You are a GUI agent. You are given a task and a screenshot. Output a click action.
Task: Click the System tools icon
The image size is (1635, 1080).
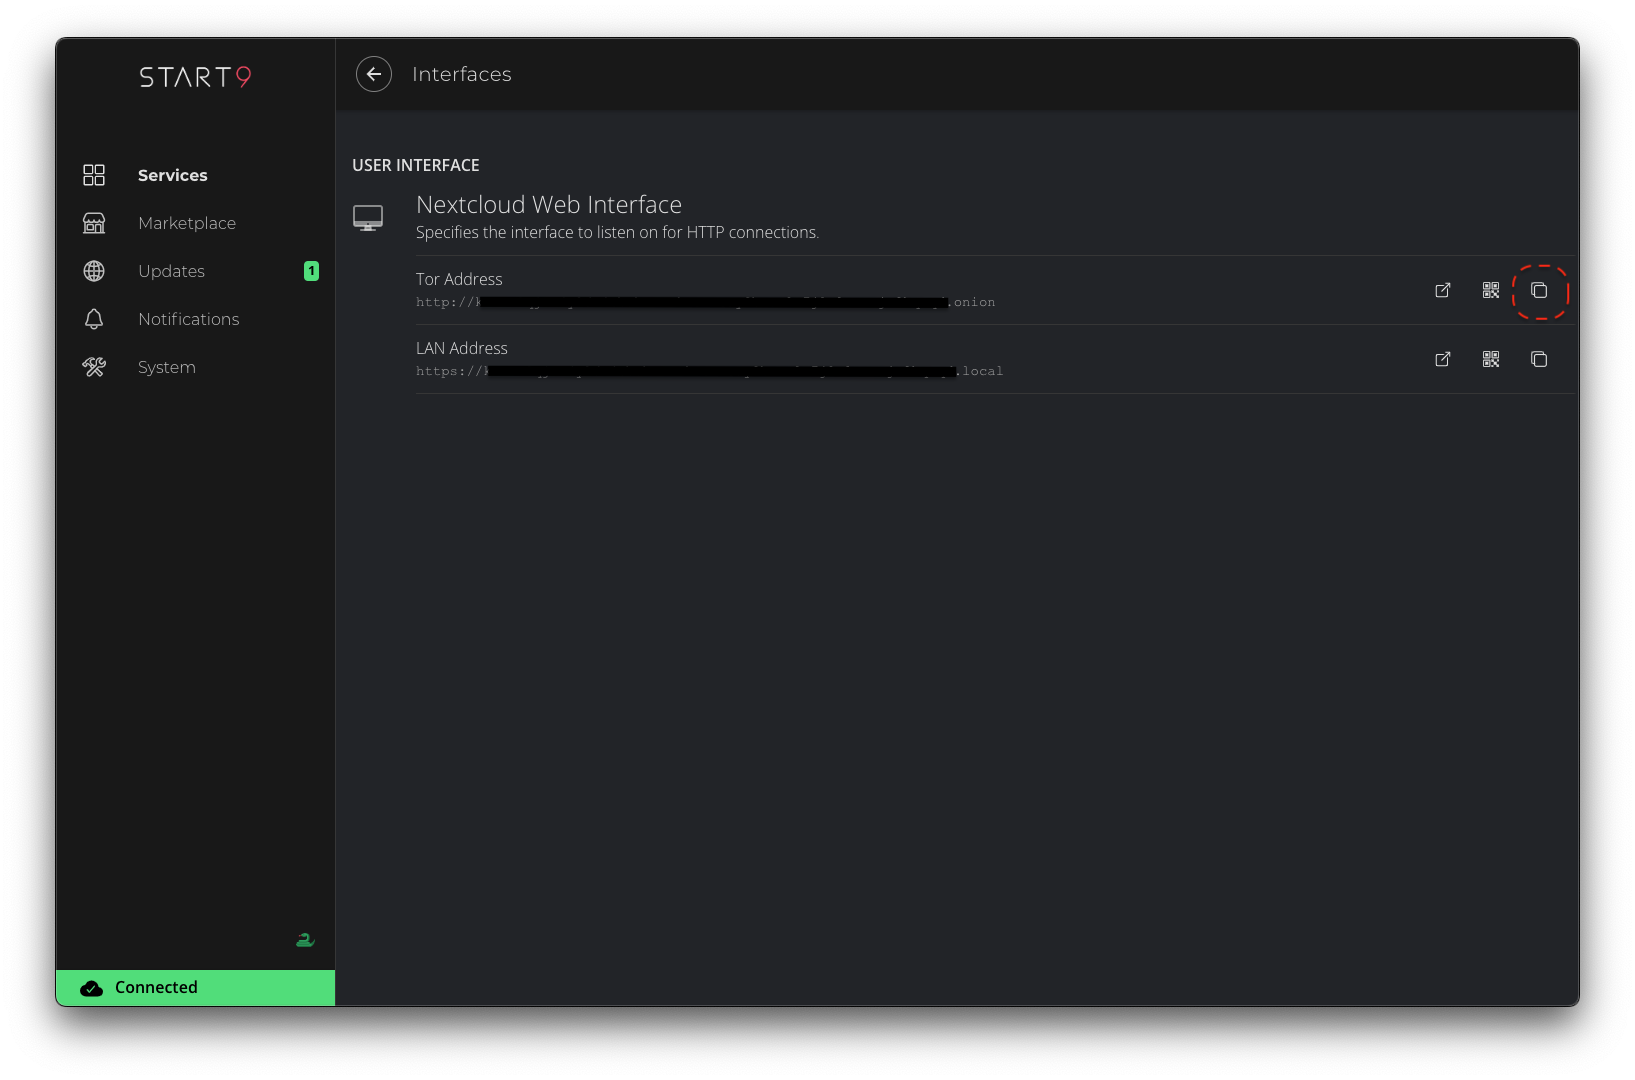[x=94, y=367]
